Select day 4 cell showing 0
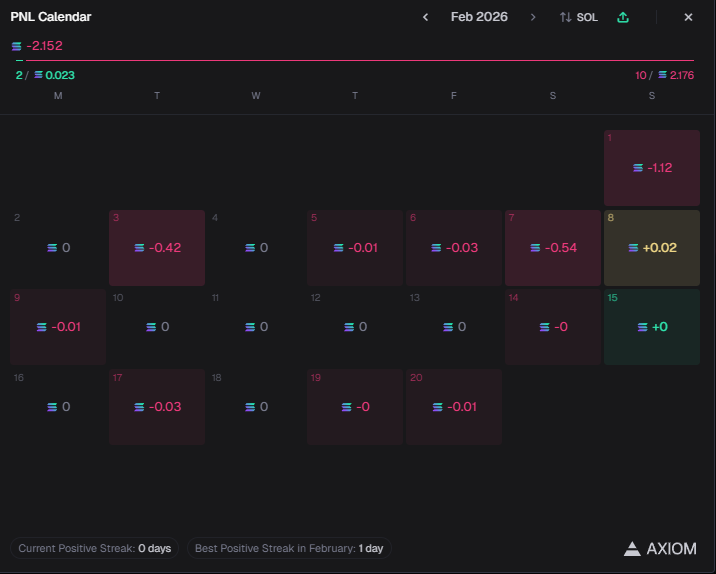 (x=256, y=248)
